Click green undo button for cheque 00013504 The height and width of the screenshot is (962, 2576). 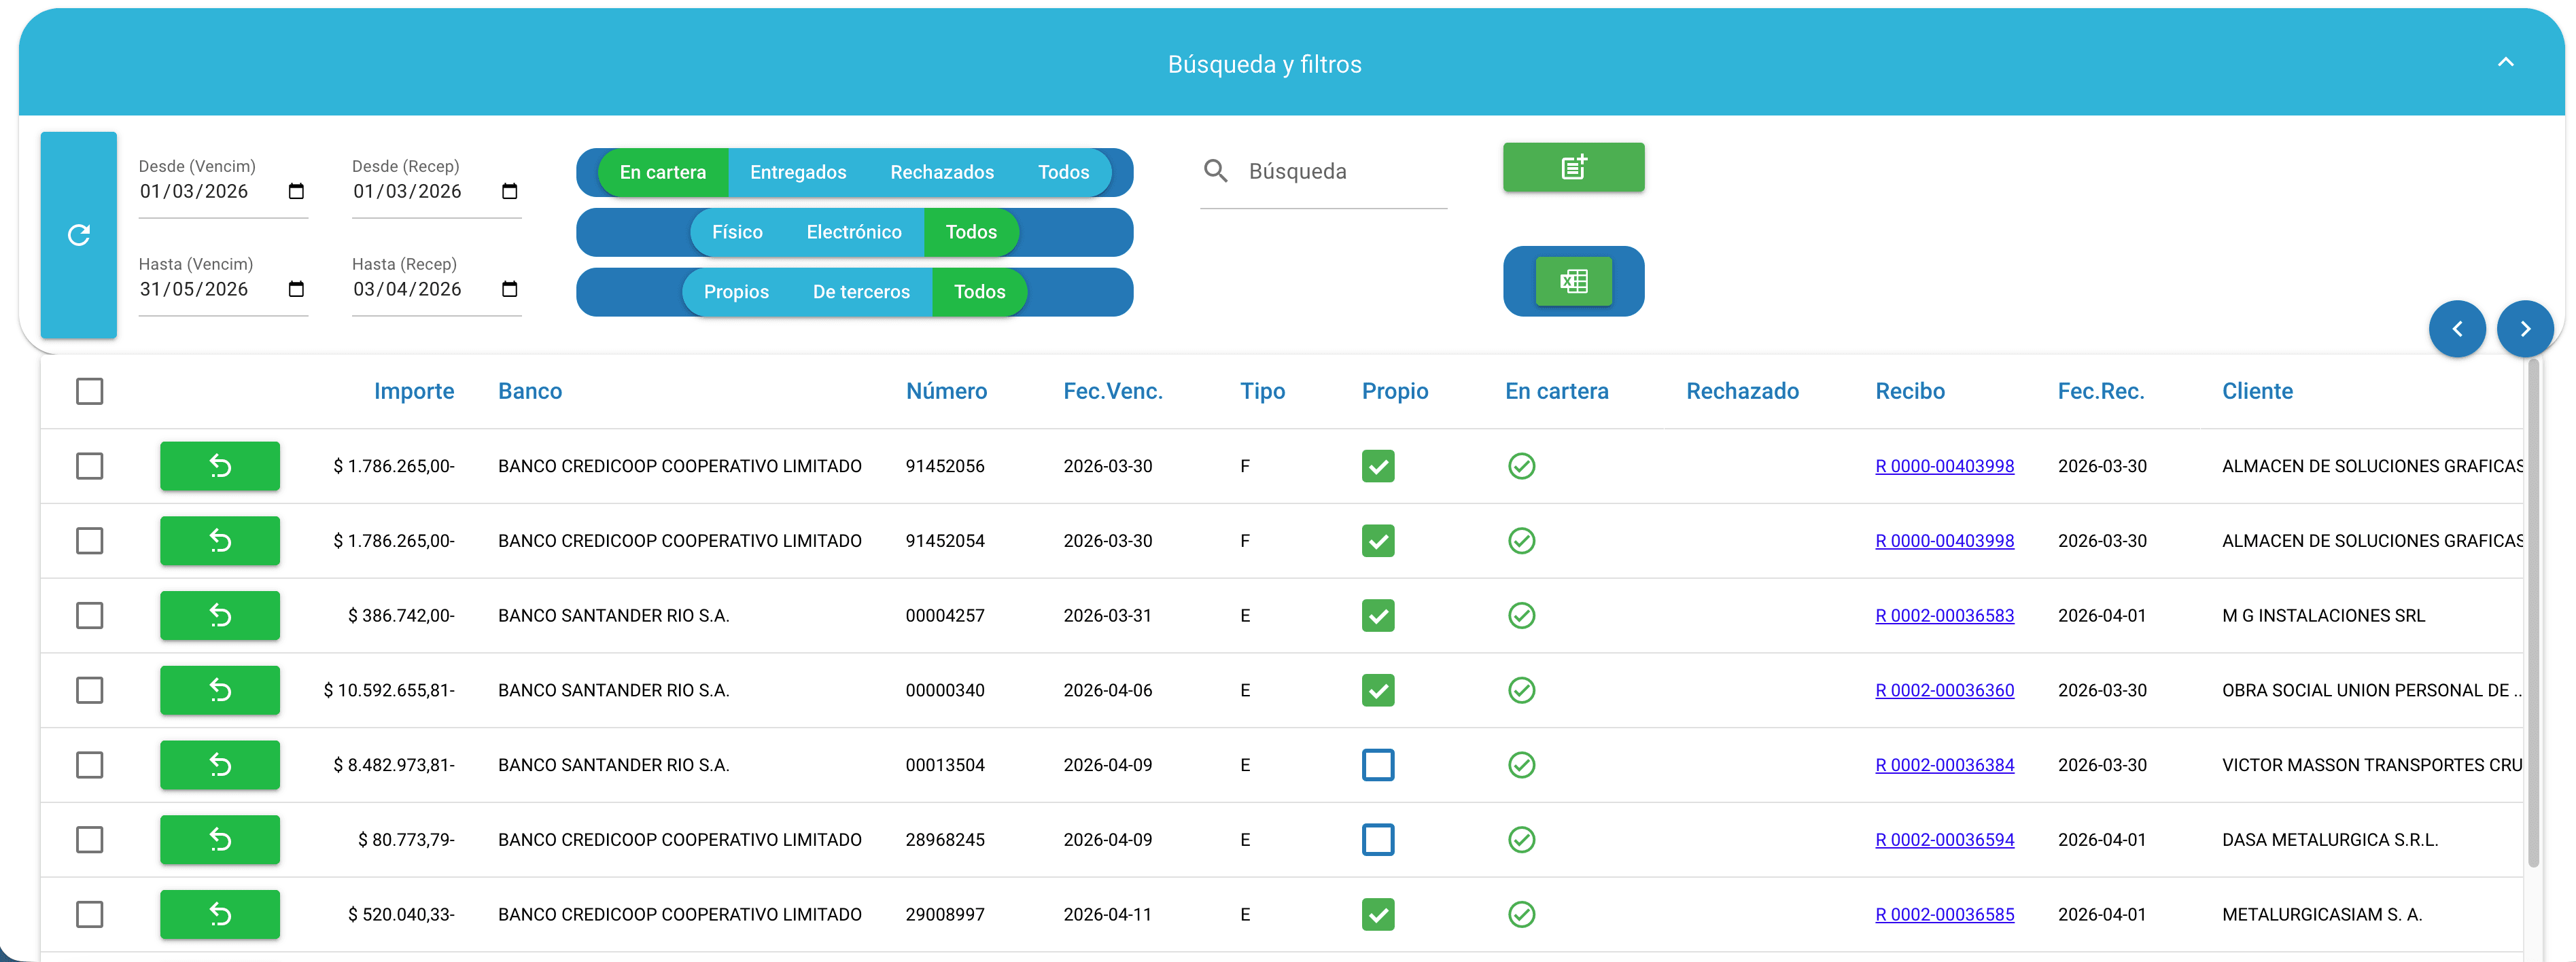coord(220,765)
